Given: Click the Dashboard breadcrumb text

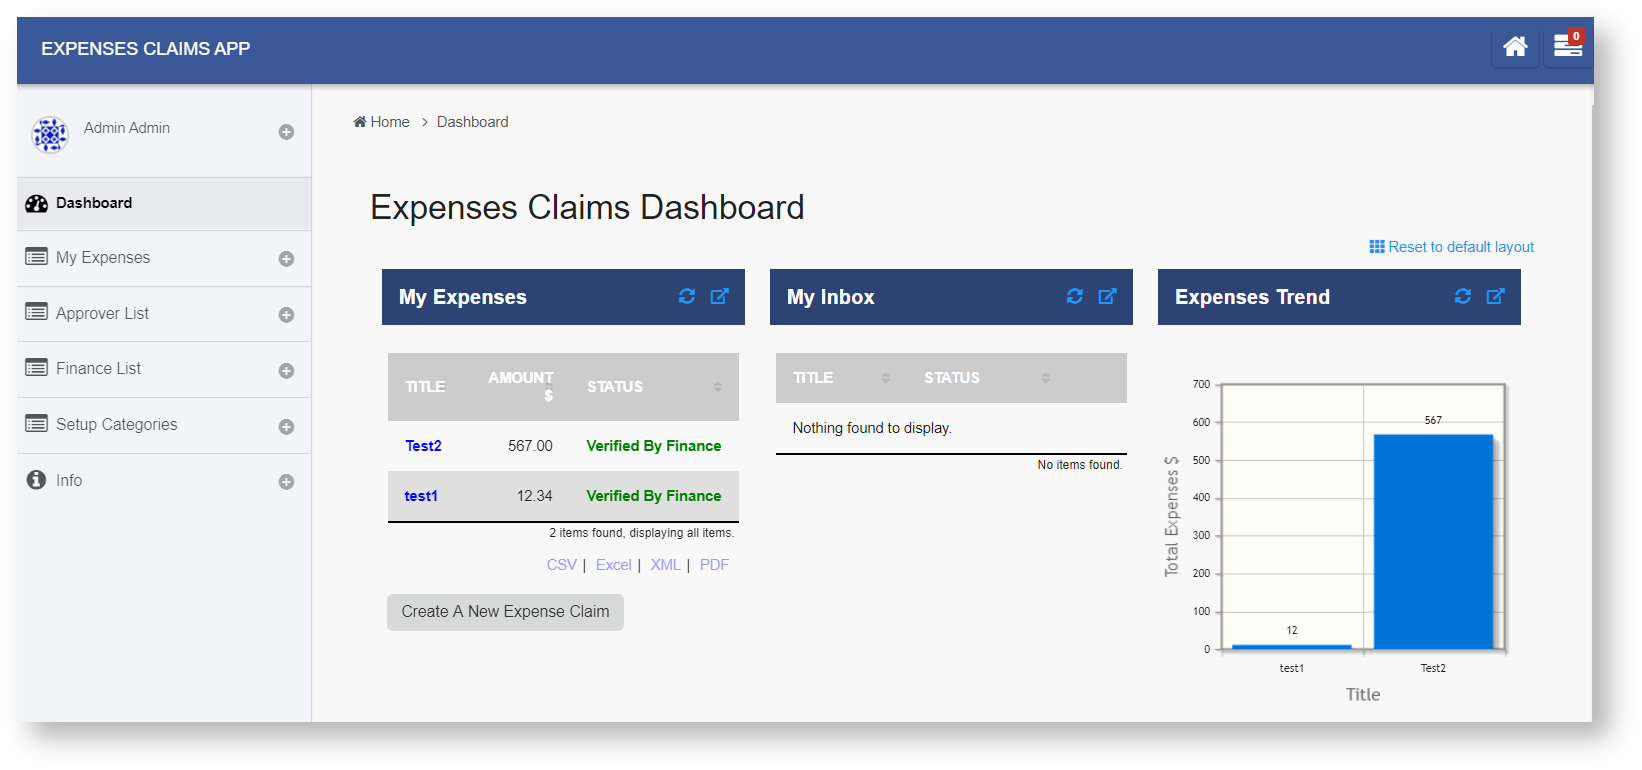Looking at the screenshot, I should coord(473,122).
